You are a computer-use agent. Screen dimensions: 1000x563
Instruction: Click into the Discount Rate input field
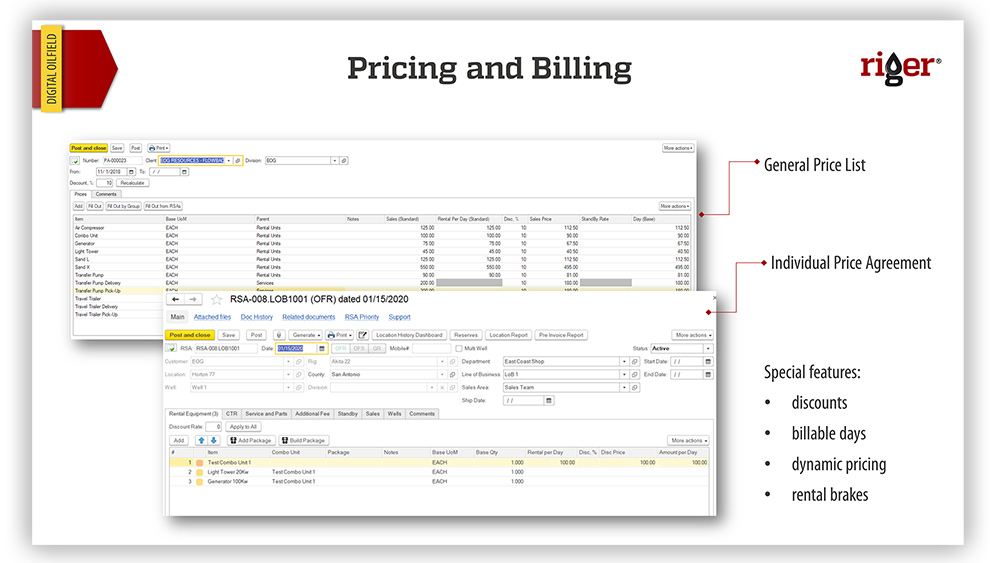coord(214,427)
